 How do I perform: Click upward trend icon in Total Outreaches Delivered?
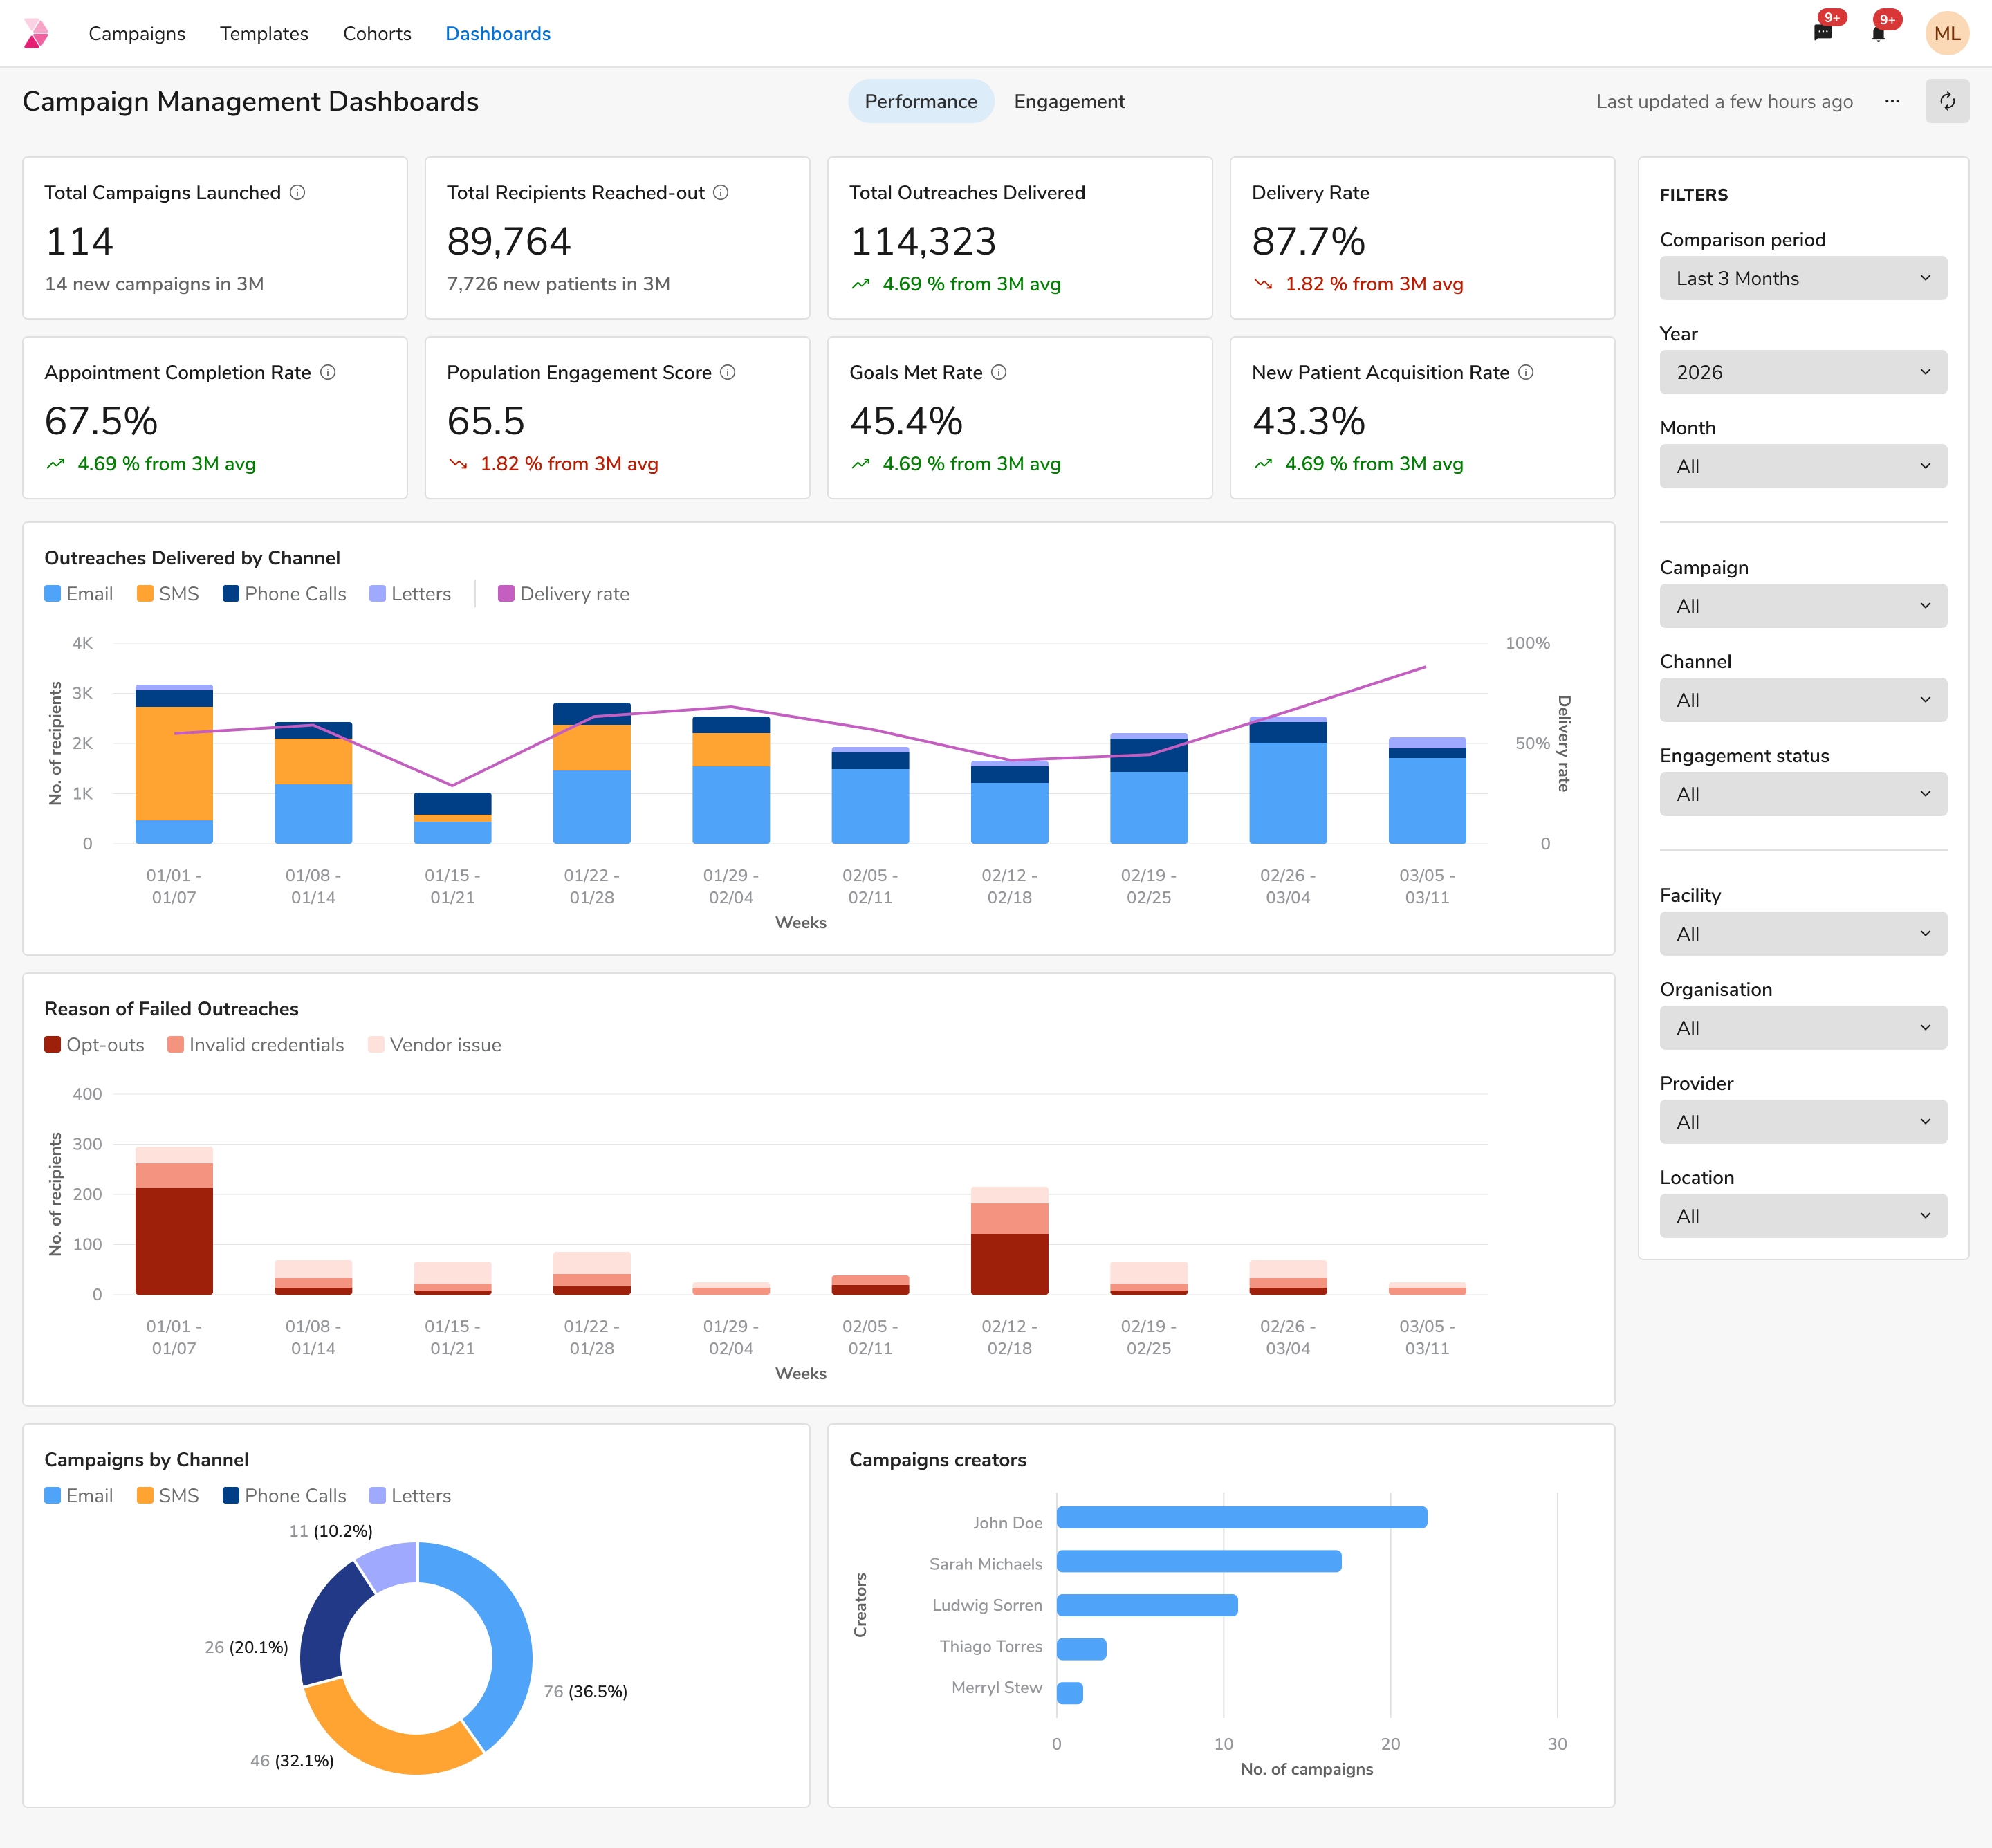point(860,284)
